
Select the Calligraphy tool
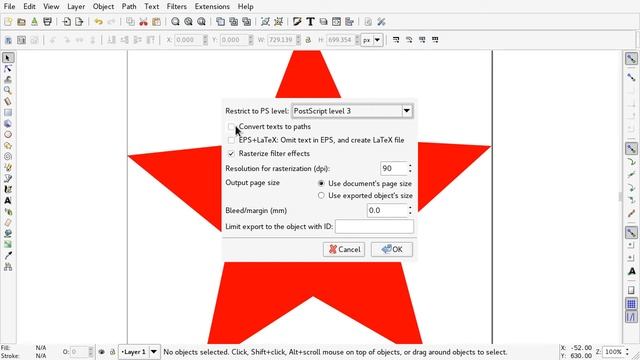8,190
